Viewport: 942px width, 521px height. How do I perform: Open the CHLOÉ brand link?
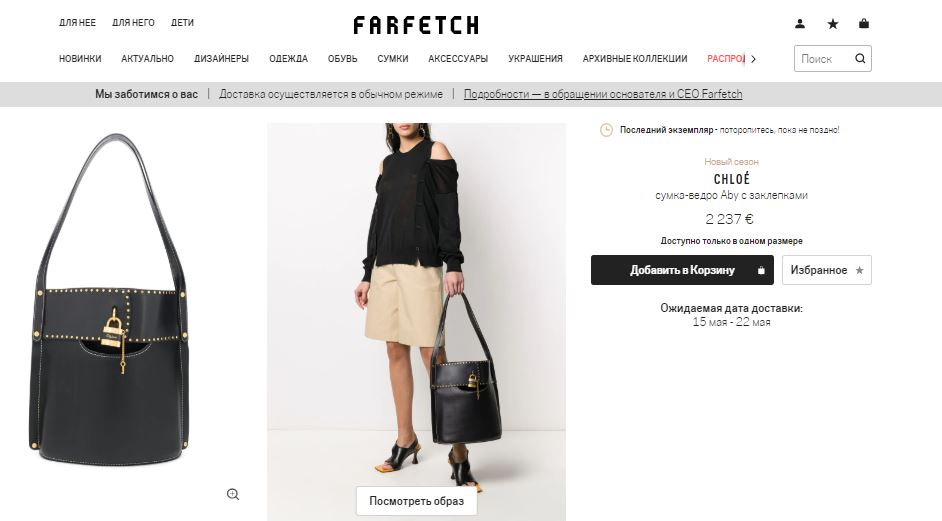pyautogui.click(x=731, y=178)
